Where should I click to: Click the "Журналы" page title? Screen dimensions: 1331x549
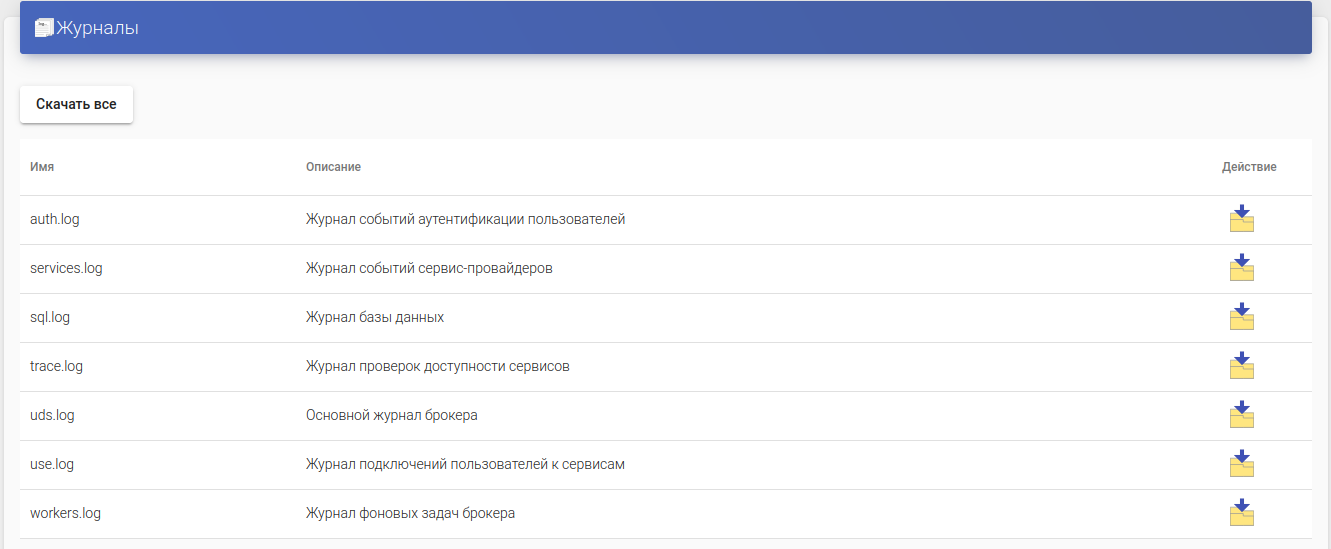pyautogui.click(x=98, y=28)
